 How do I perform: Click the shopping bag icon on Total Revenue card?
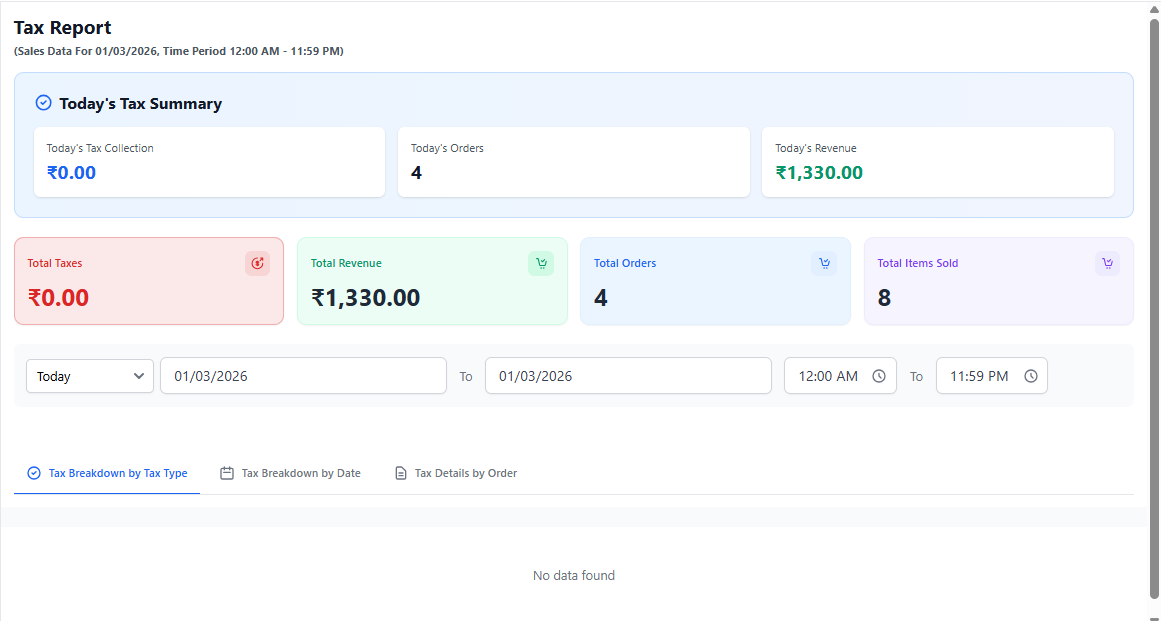[x=541, y=263]
